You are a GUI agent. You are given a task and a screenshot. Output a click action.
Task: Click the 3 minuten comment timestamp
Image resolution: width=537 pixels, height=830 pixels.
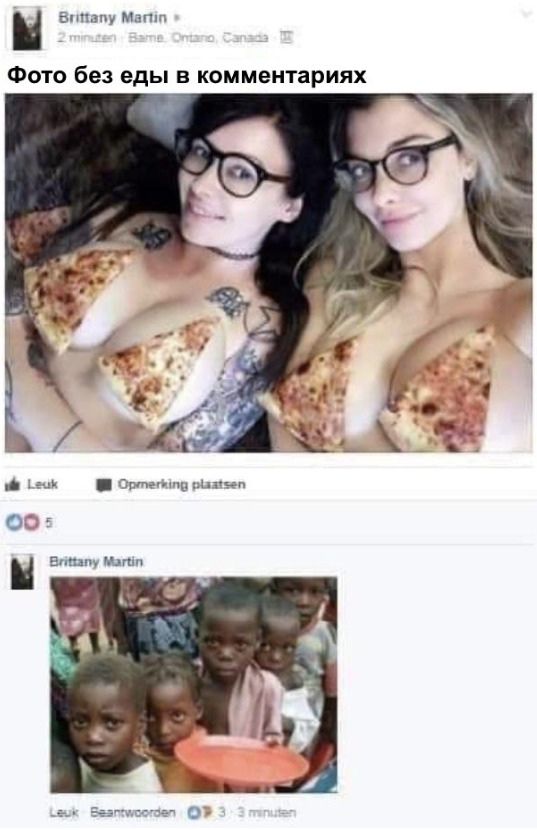point(266,812)
